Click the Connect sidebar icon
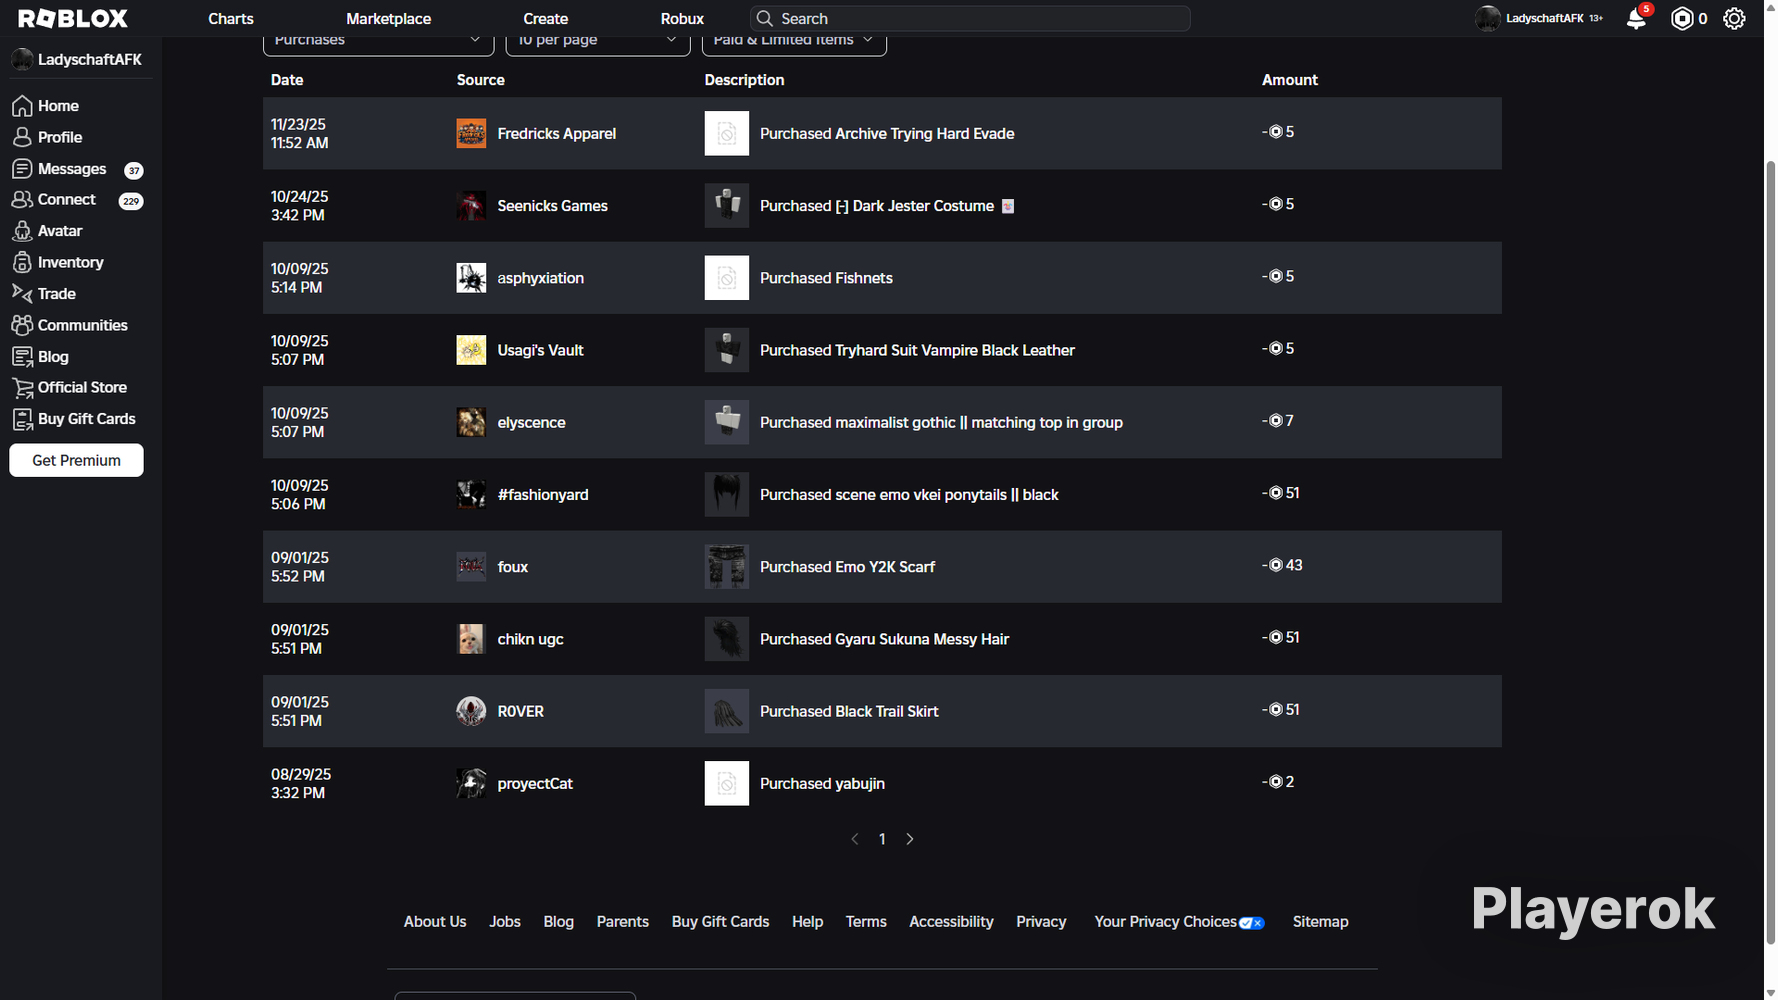The image size is (1778, 1000). [x=22, y=200]
